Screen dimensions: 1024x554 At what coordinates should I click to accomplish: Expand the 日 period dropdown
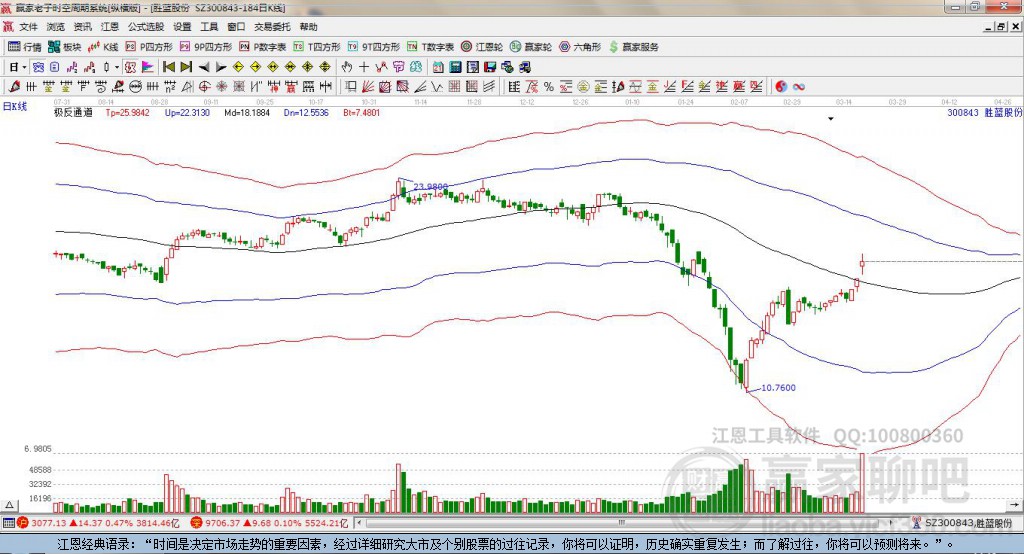coord(24,67)
